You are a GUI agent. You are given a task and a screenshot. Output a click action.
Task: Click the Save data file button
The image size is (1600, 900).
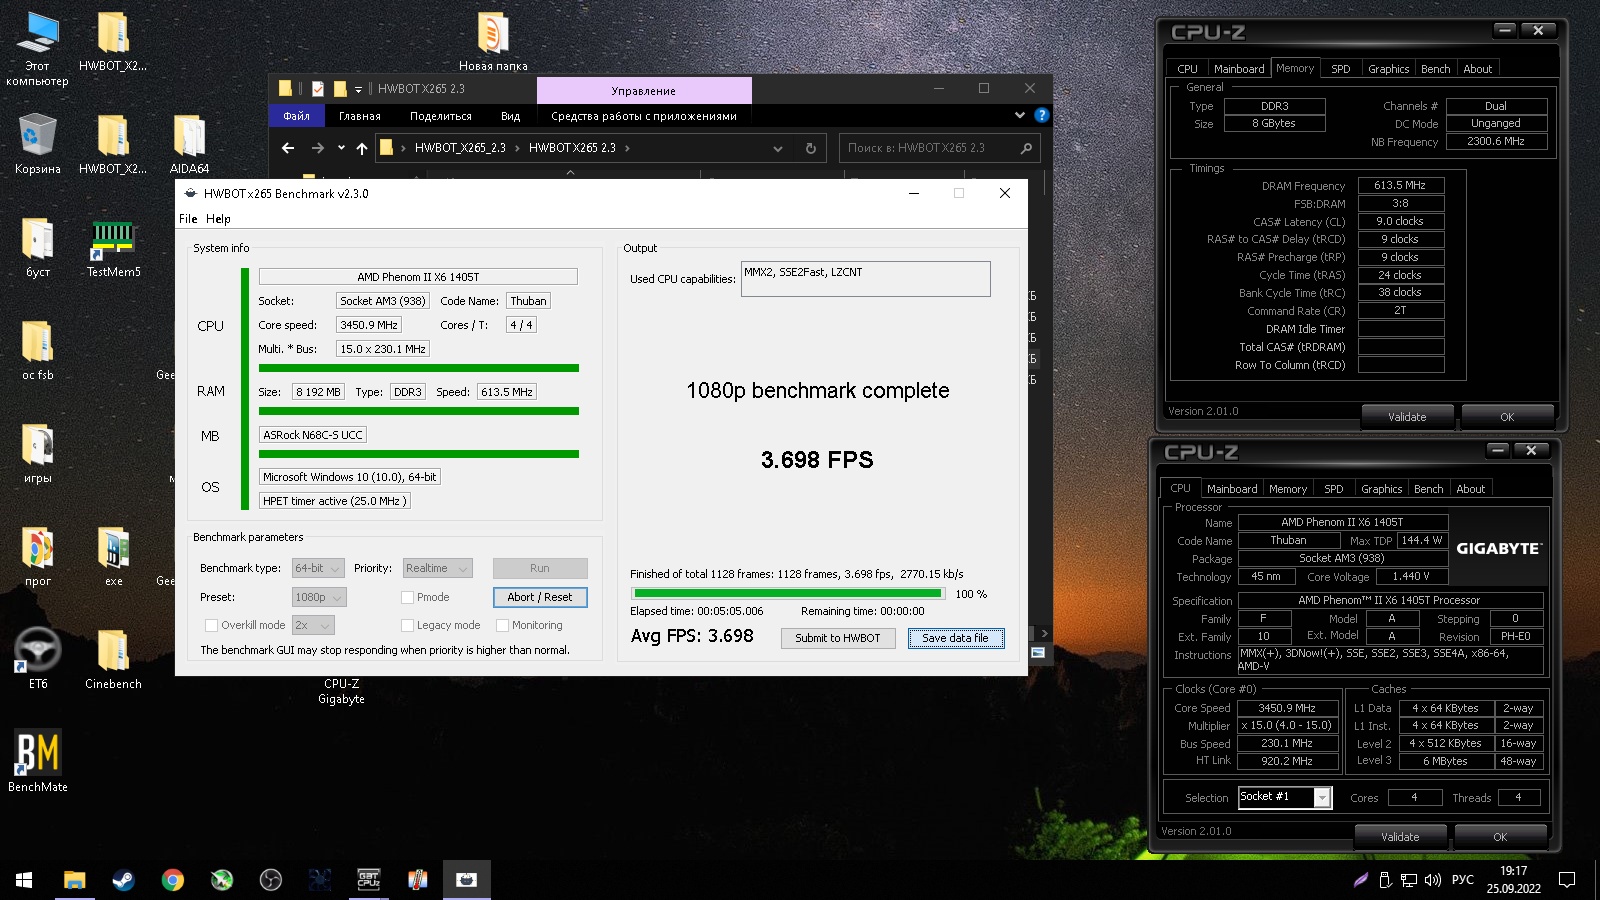[x=955, y=638]
